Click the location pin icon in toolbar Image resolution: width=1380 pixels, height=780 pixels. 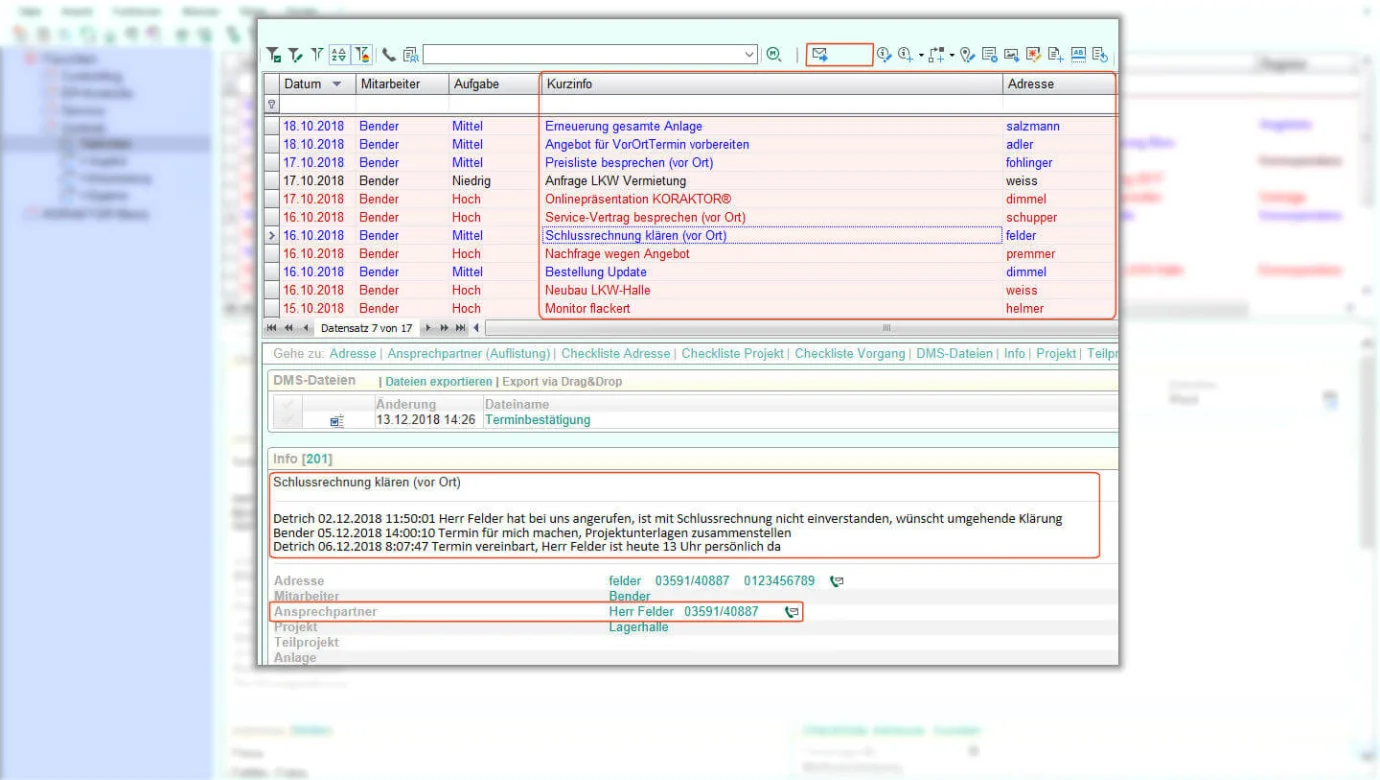pyautogui.click(x=967, y=55)
